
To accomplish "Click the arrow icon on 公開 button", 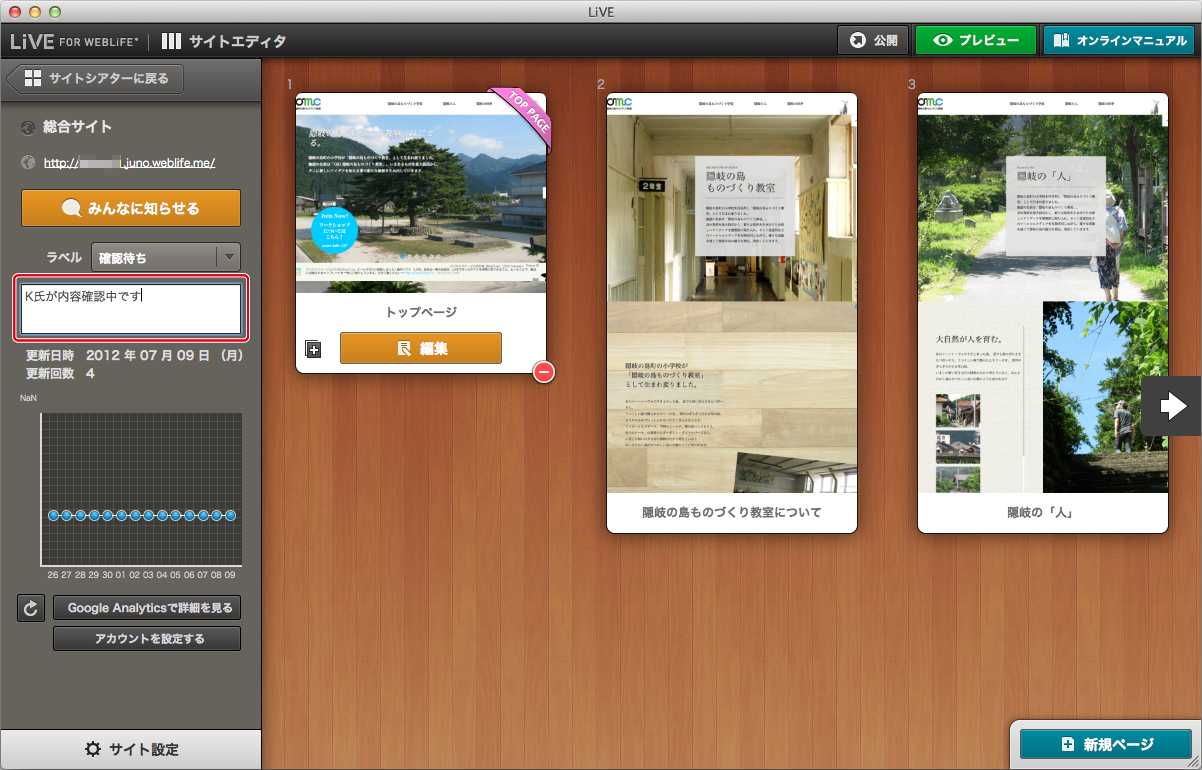I will (857, 41).
